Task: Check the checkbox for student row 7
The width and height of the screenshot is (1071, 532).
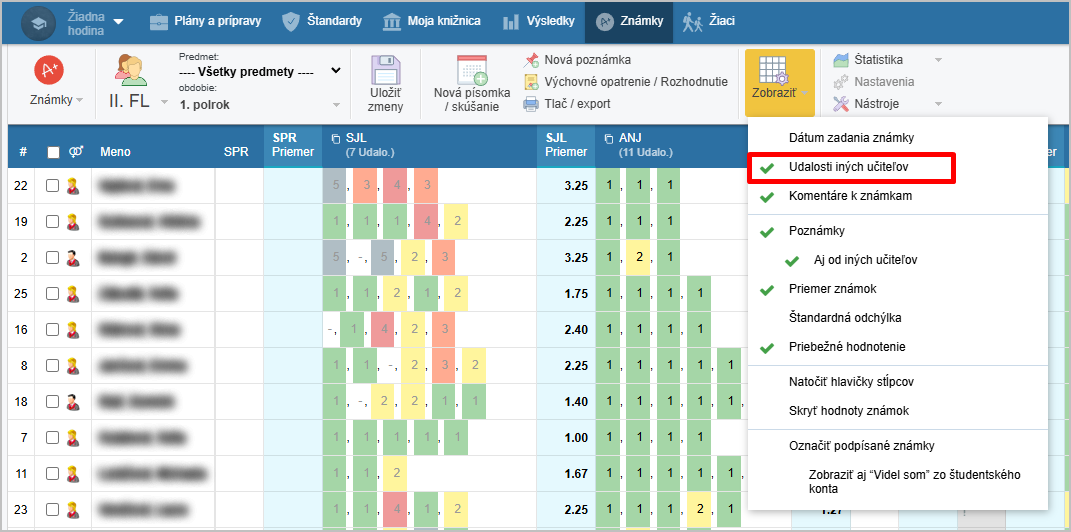Action: (53, 437)
